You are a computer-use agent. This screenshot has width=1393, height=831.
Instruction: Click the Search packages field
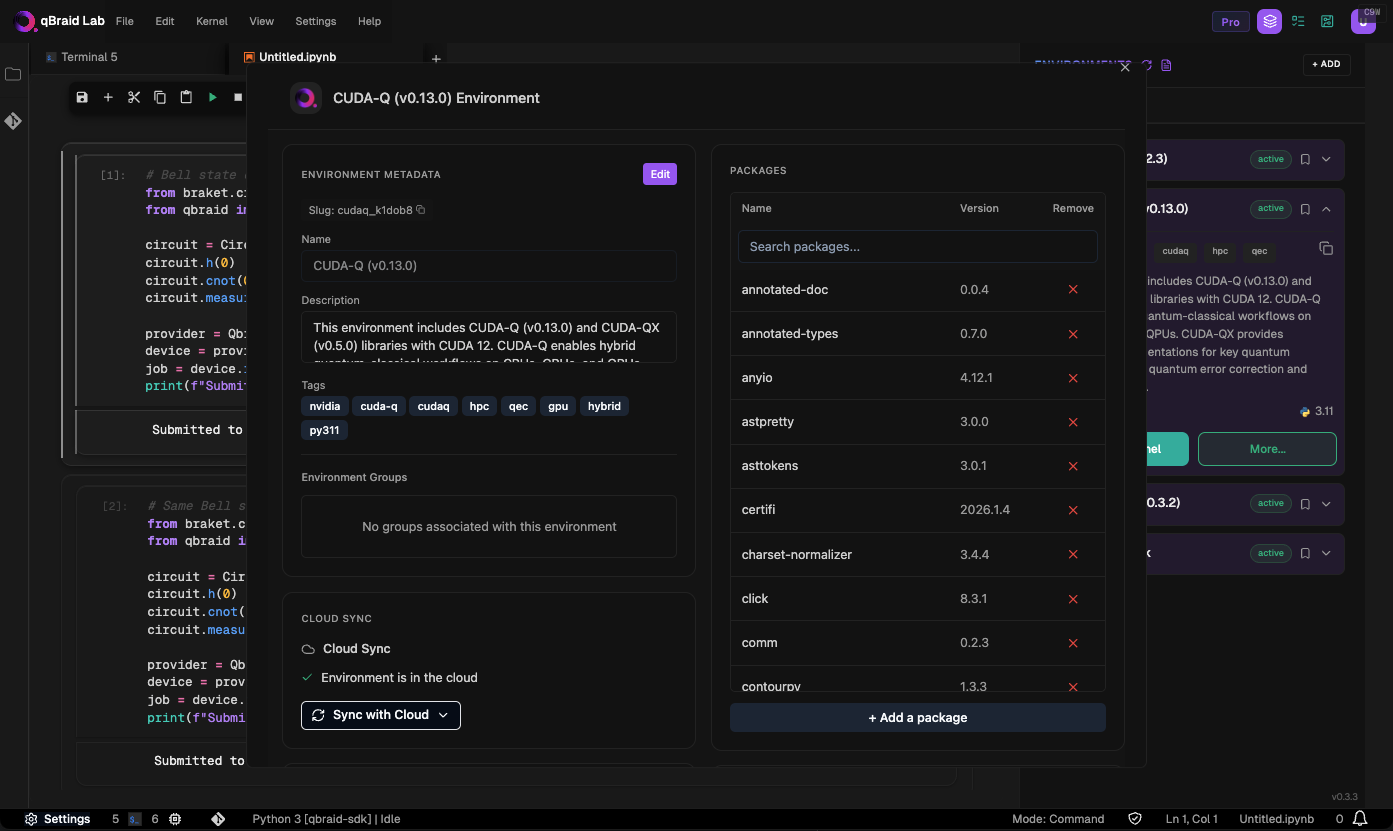click(918, 246)
